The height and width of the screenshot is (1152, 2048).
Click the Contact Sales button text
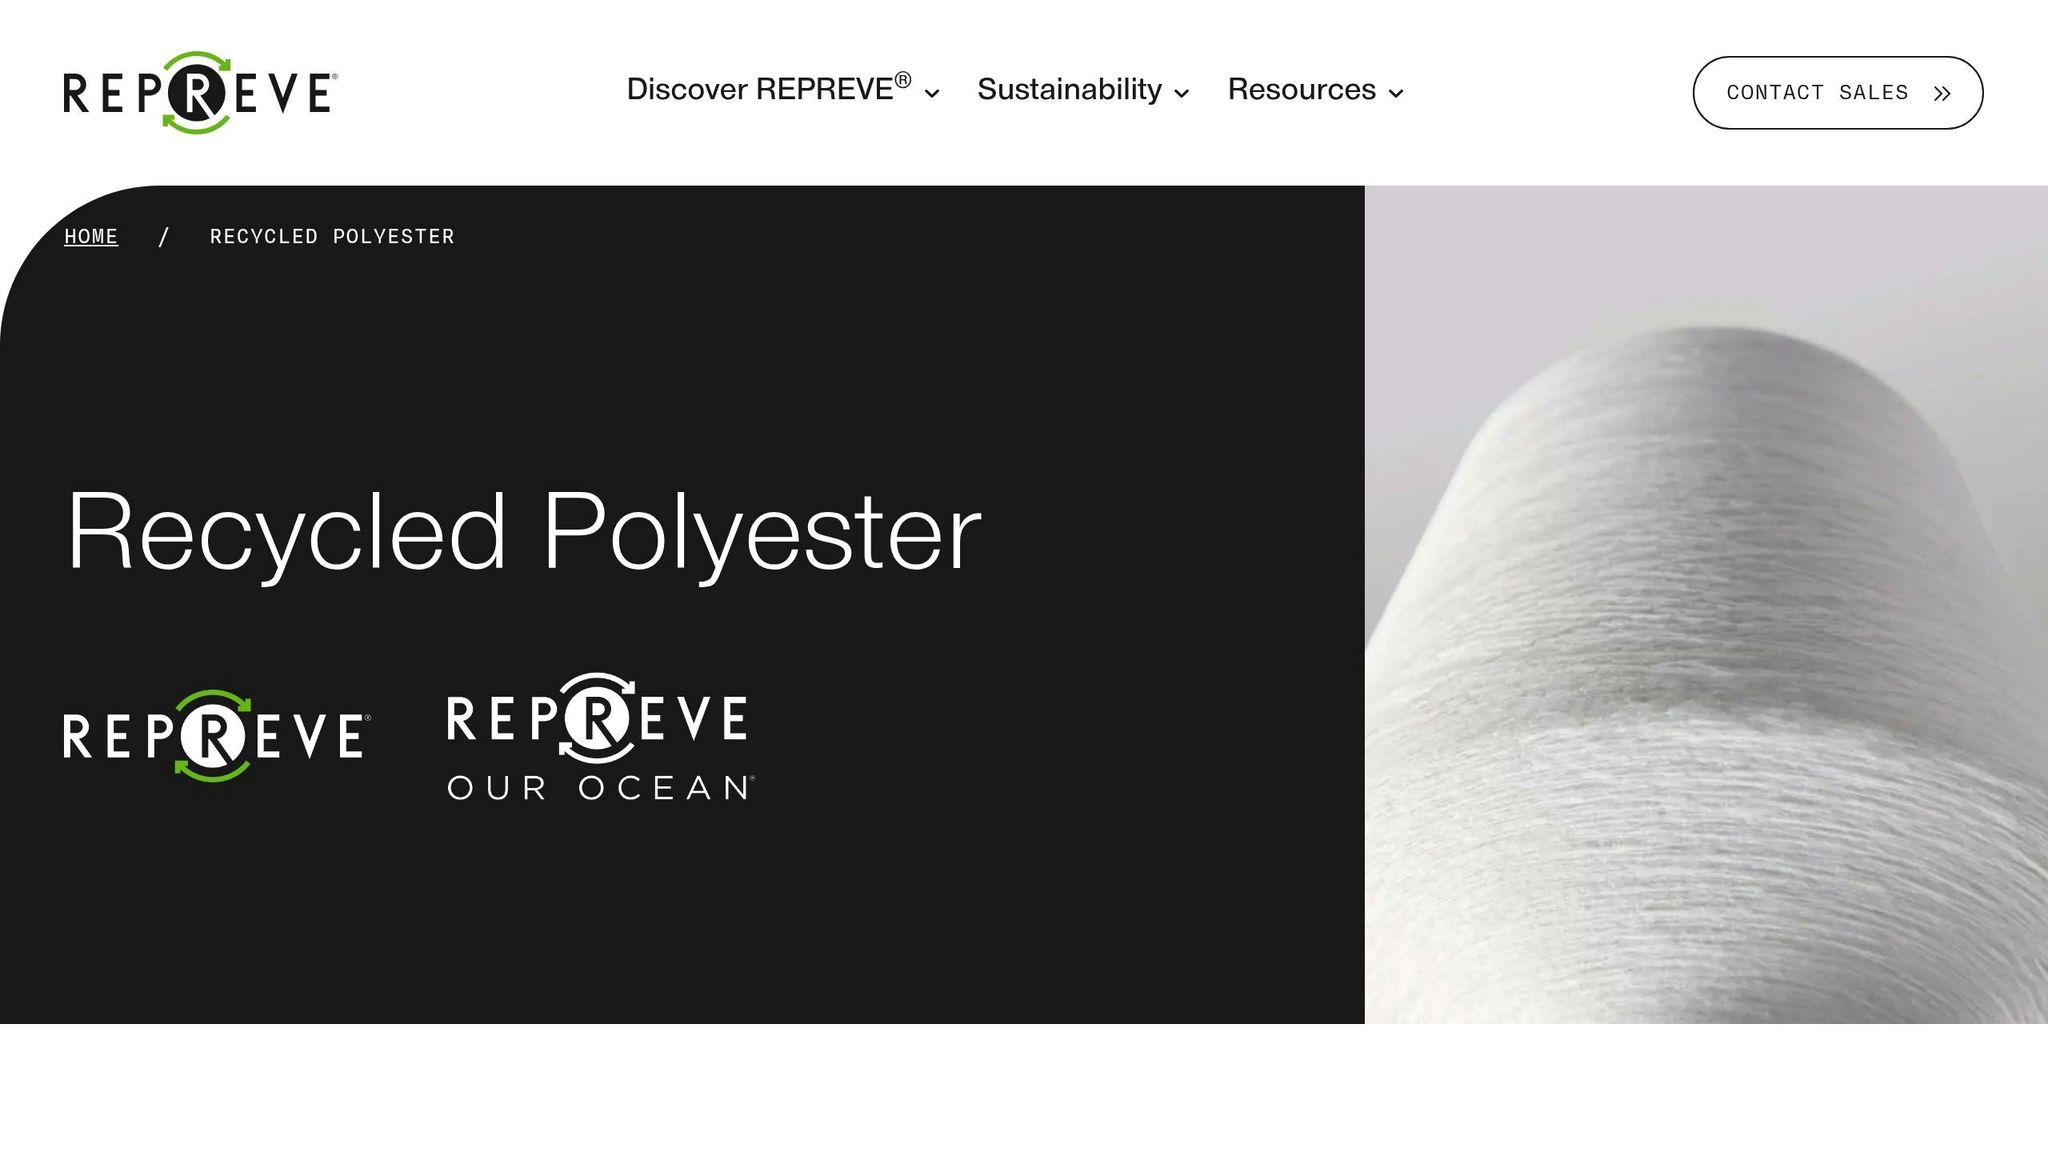coord(1817,93)
